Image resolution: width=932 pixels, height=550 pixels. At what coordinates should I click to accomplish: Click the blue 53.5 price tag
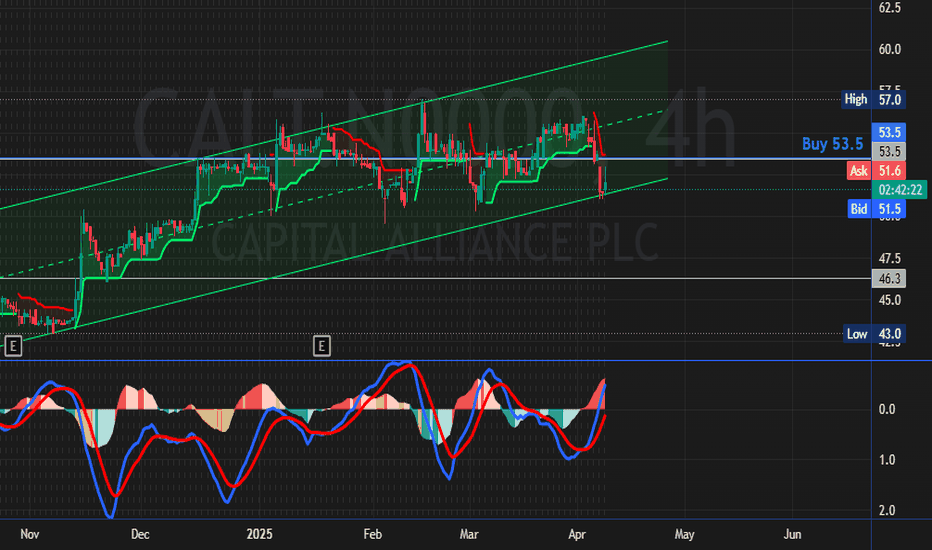(889, 132)
